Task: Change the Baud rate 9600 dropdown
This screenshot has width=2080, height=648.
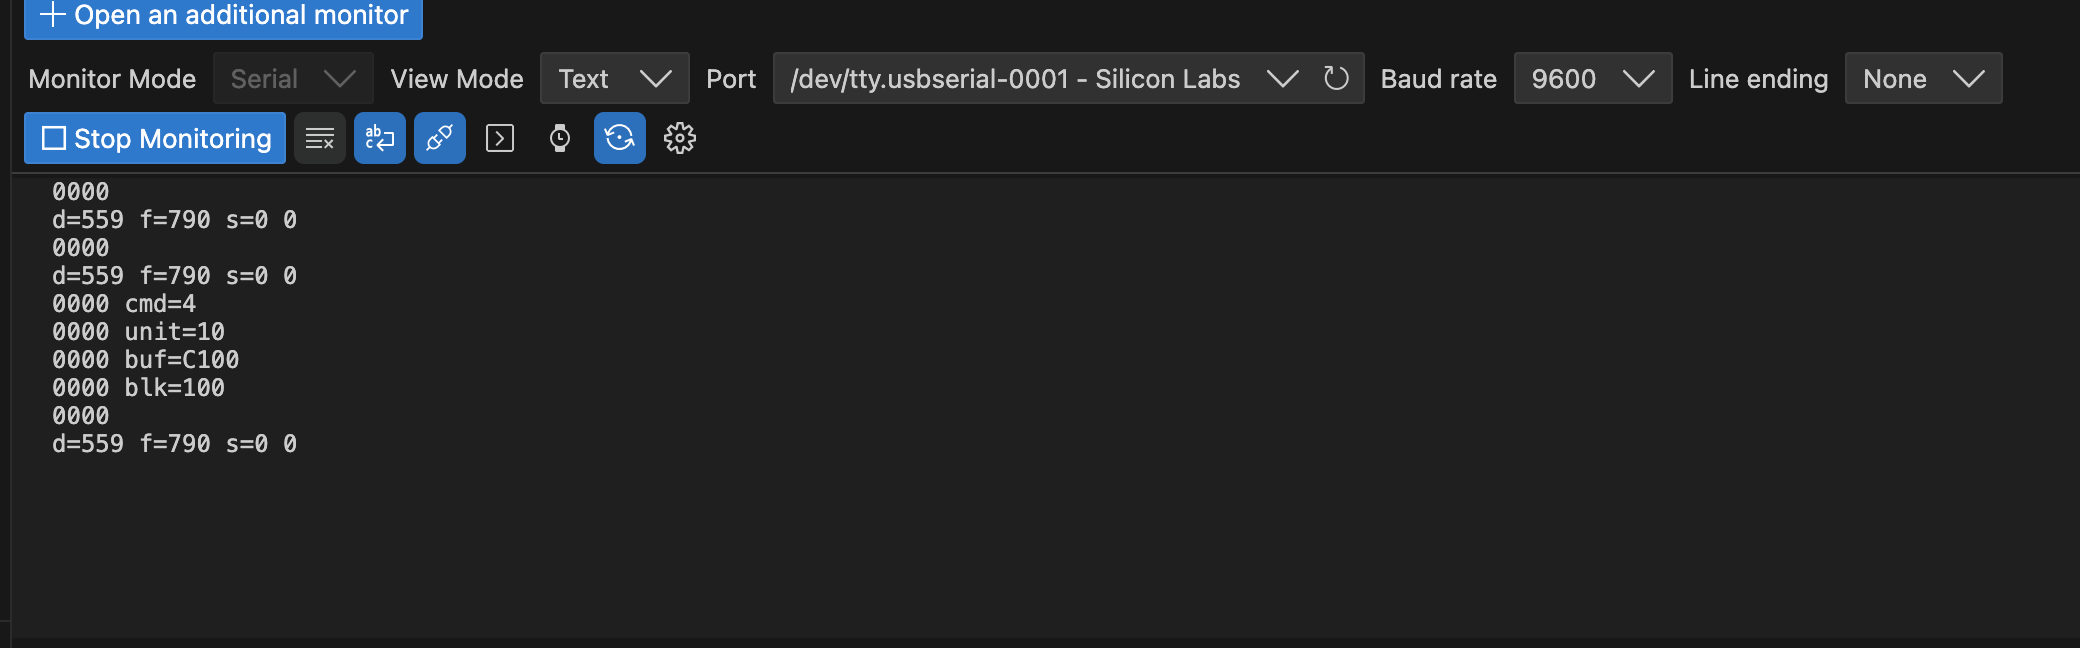Action: (1593, 78)
